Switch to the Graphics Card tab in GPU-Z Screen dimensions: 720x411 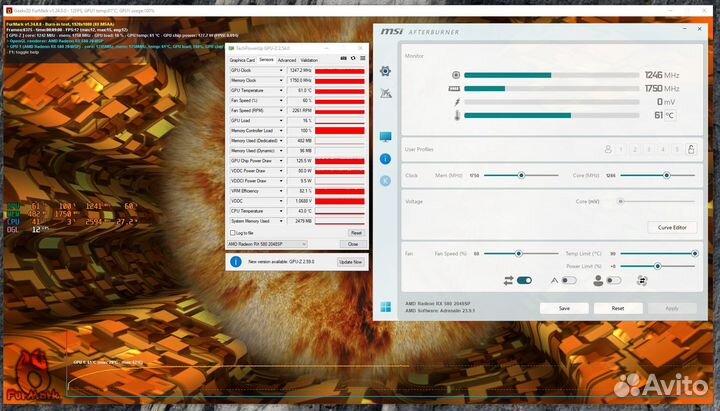point(242,60)
